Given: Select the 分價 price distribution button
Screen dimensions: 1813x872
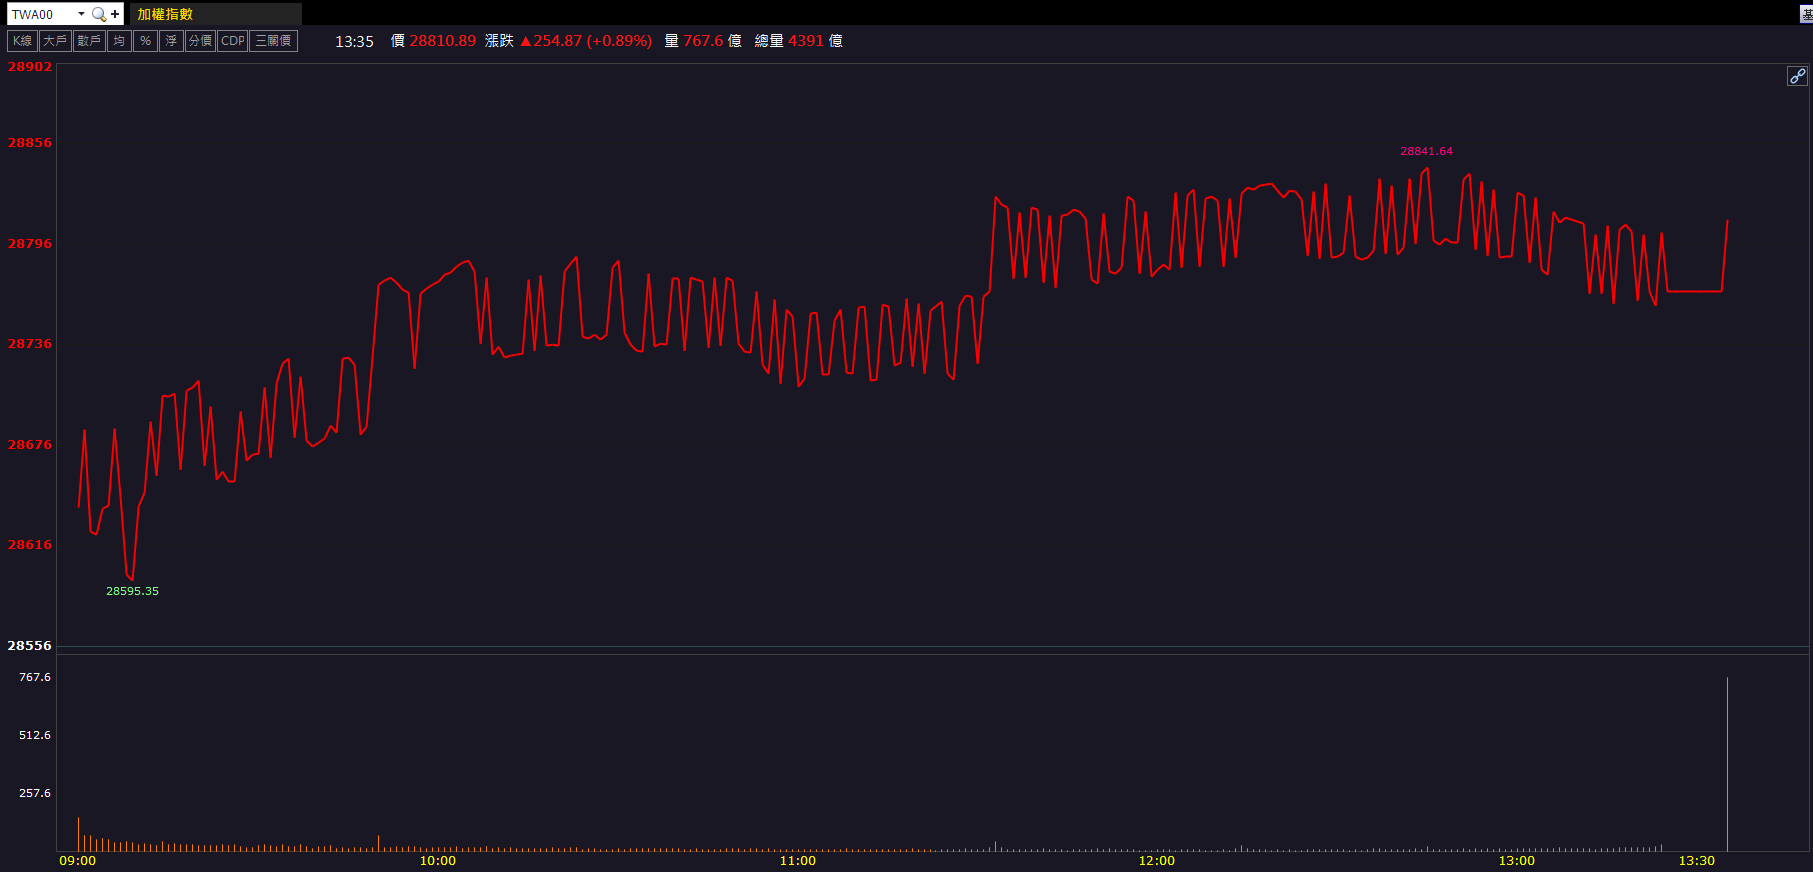Looking at the screenshot, I should (x=200, y=41).
